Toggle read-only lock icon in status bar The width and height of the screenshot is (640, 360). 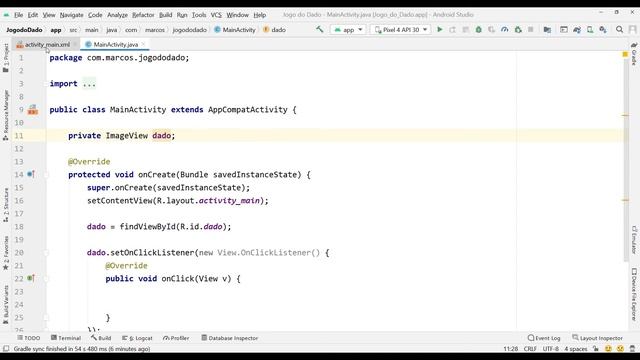[x=596, y=349]
